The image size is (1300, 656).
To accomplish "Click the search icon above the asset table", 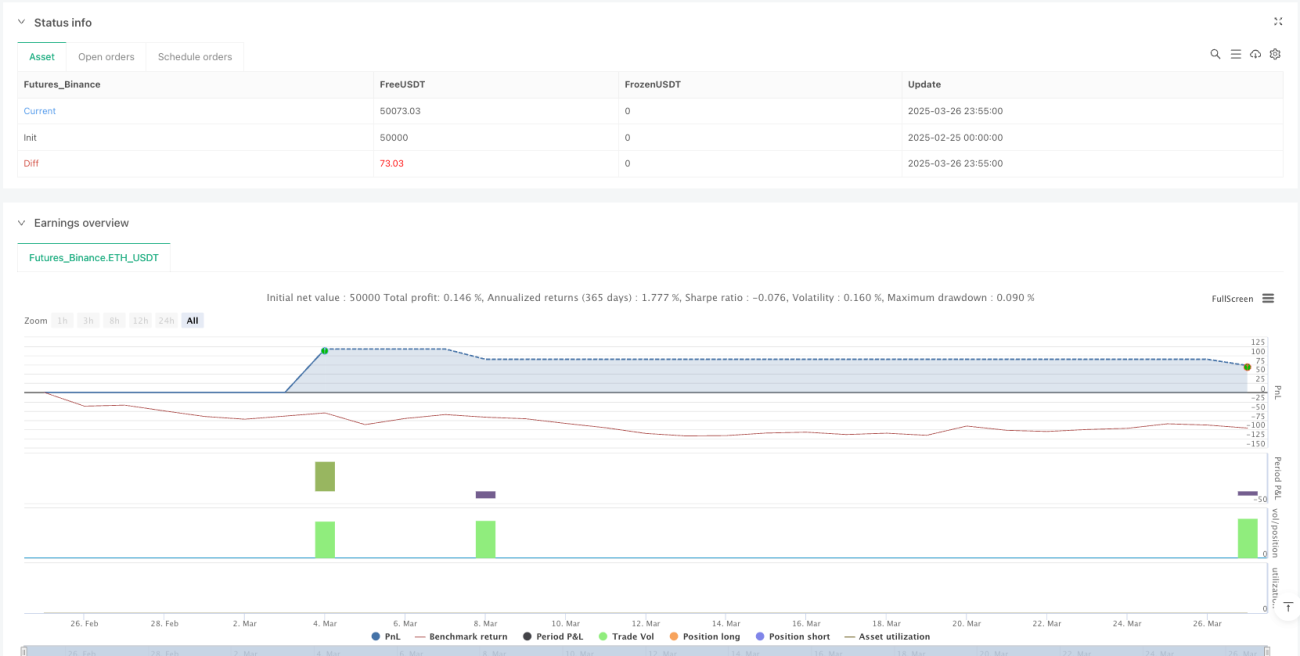I will [1215, 54].
